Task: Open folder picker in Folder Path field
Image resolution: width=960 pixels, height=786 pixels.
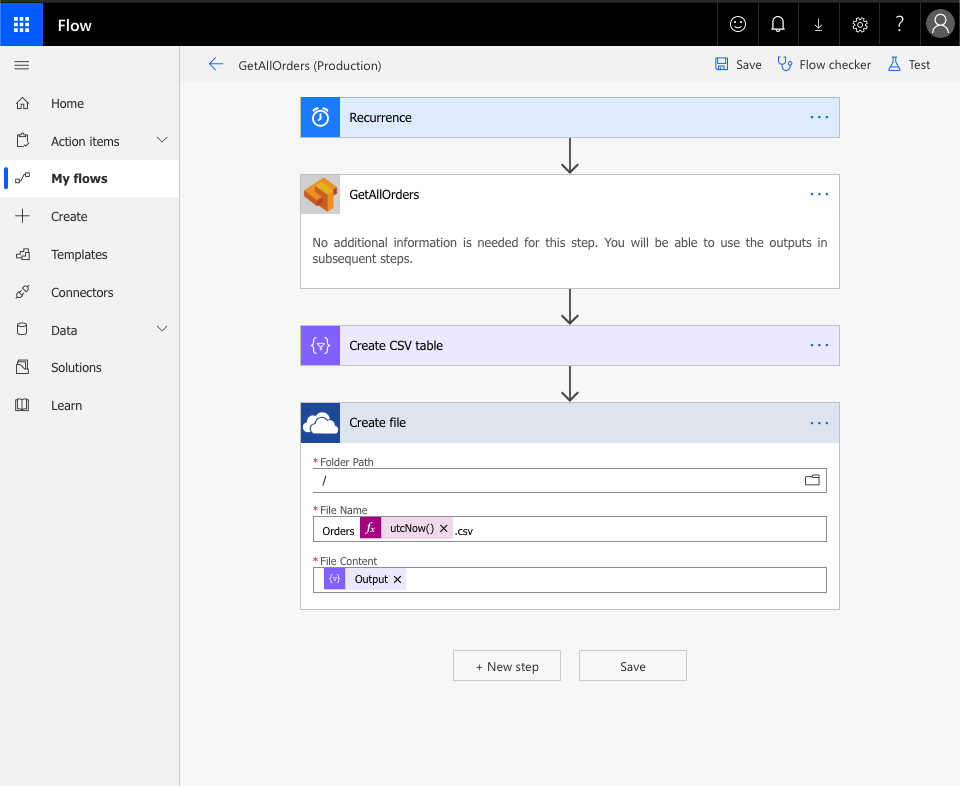Action: [812, 481]
